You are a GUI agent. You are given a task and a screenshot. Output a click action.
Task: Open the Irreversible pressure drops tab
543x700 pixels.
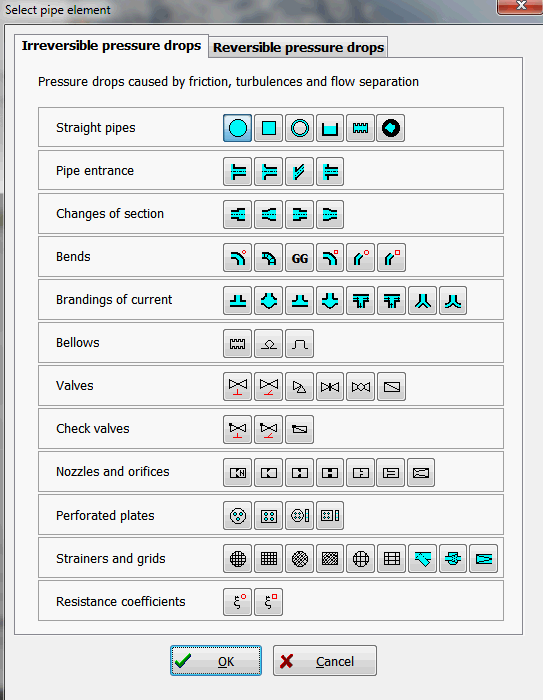111,46
